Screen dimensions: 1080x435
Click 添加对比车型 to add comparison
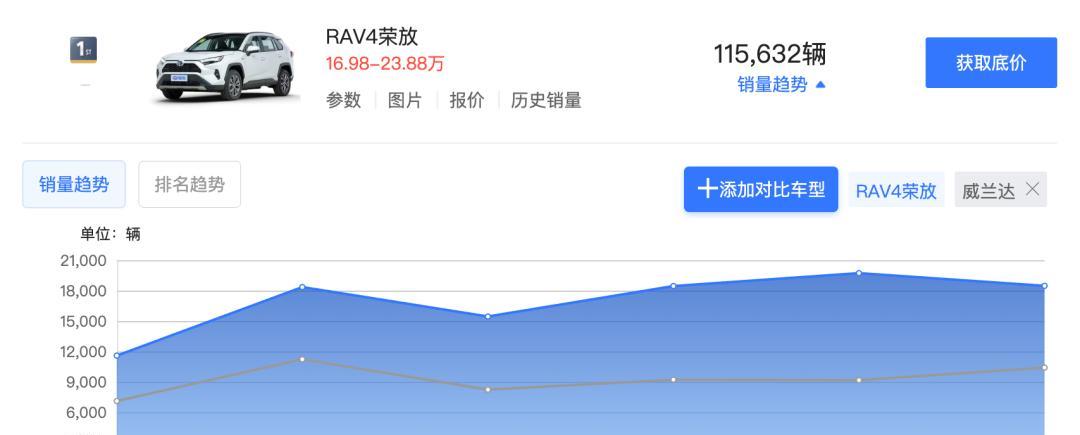point(761,189)
